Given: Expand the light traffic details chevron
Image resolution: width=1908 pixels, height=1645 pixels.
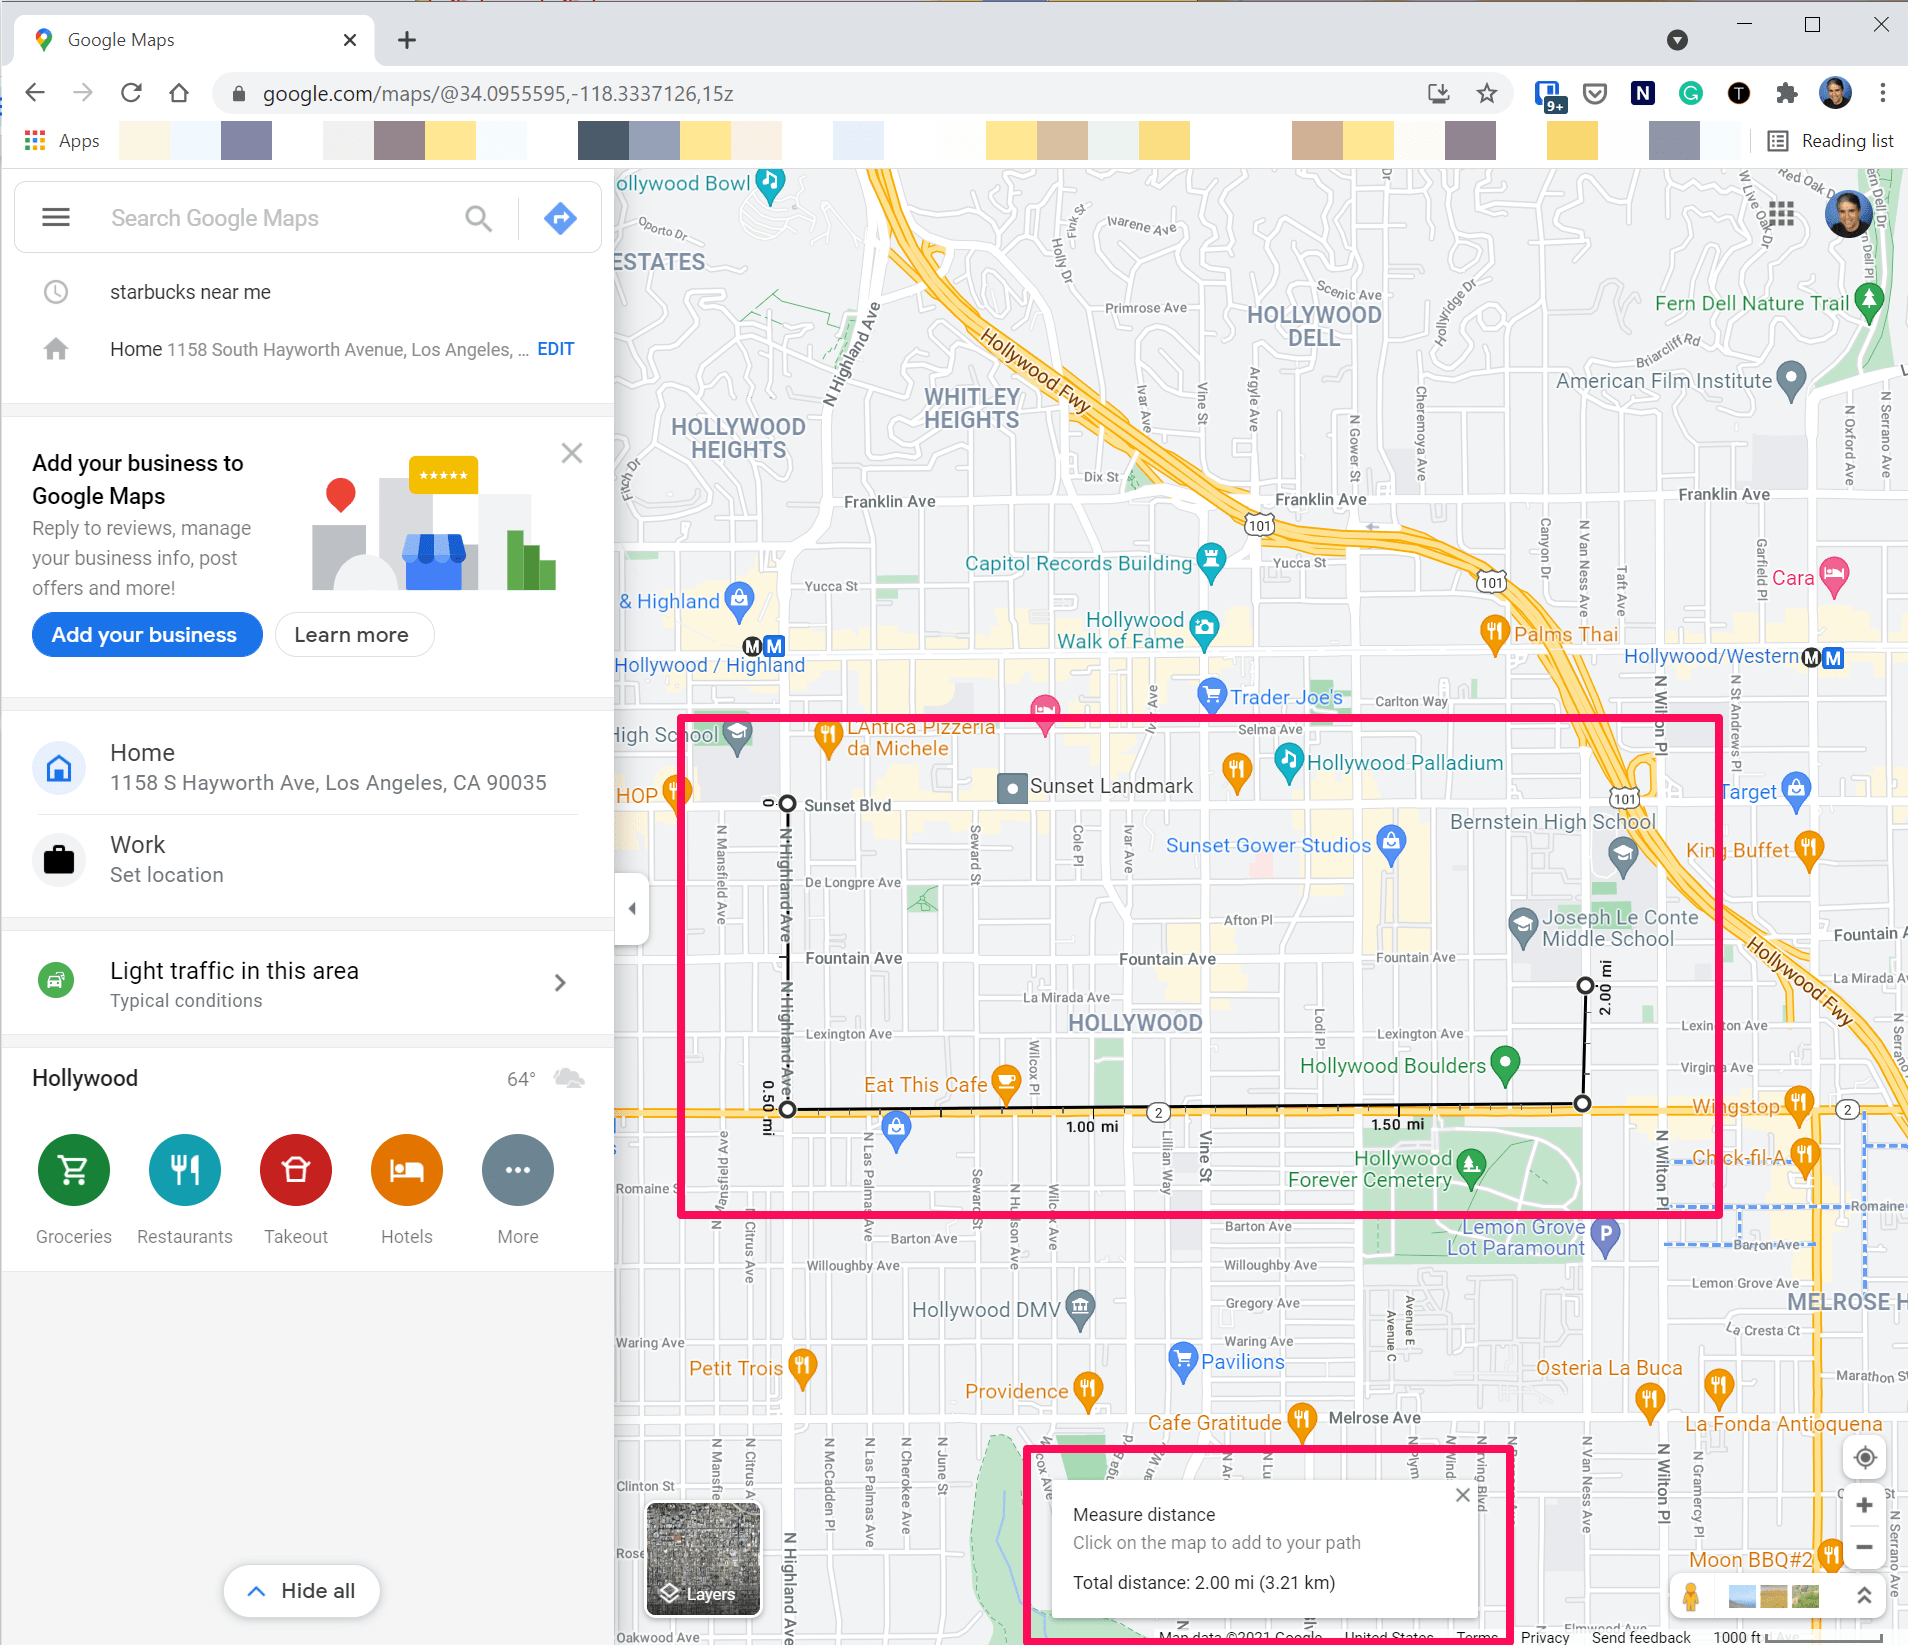Looking at the screenshot, I should click(x=560, y=983).
